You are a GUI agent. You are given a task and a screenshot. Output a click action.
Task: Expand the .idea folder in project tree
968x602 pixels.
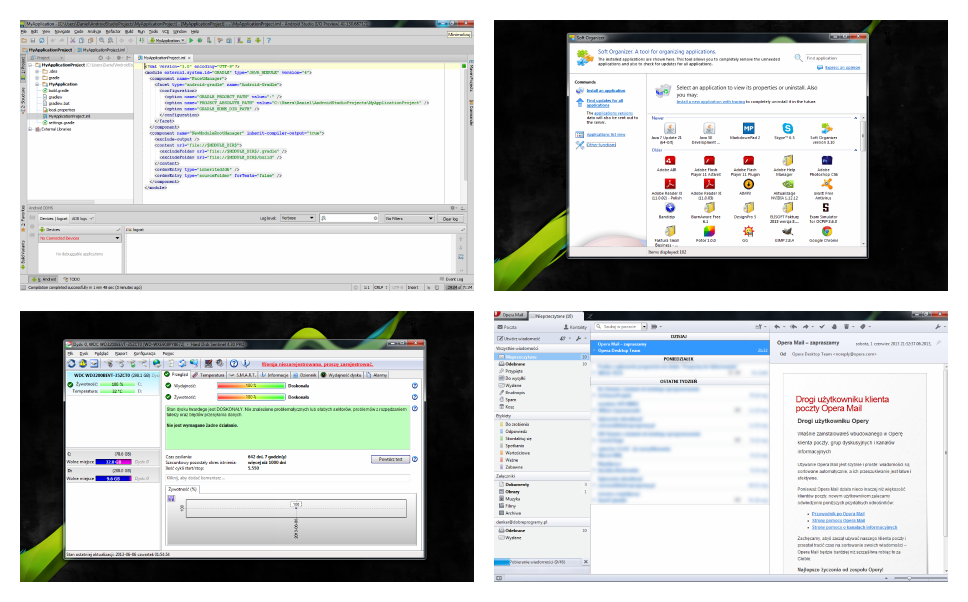pos(37,72)
